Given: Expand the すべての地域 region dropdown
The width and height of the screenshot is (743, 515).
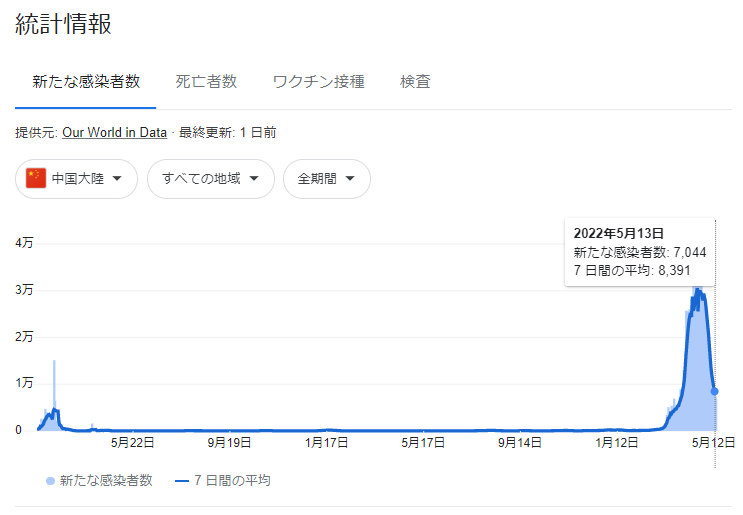Looking at the screenshot, I should coord(211,179).
